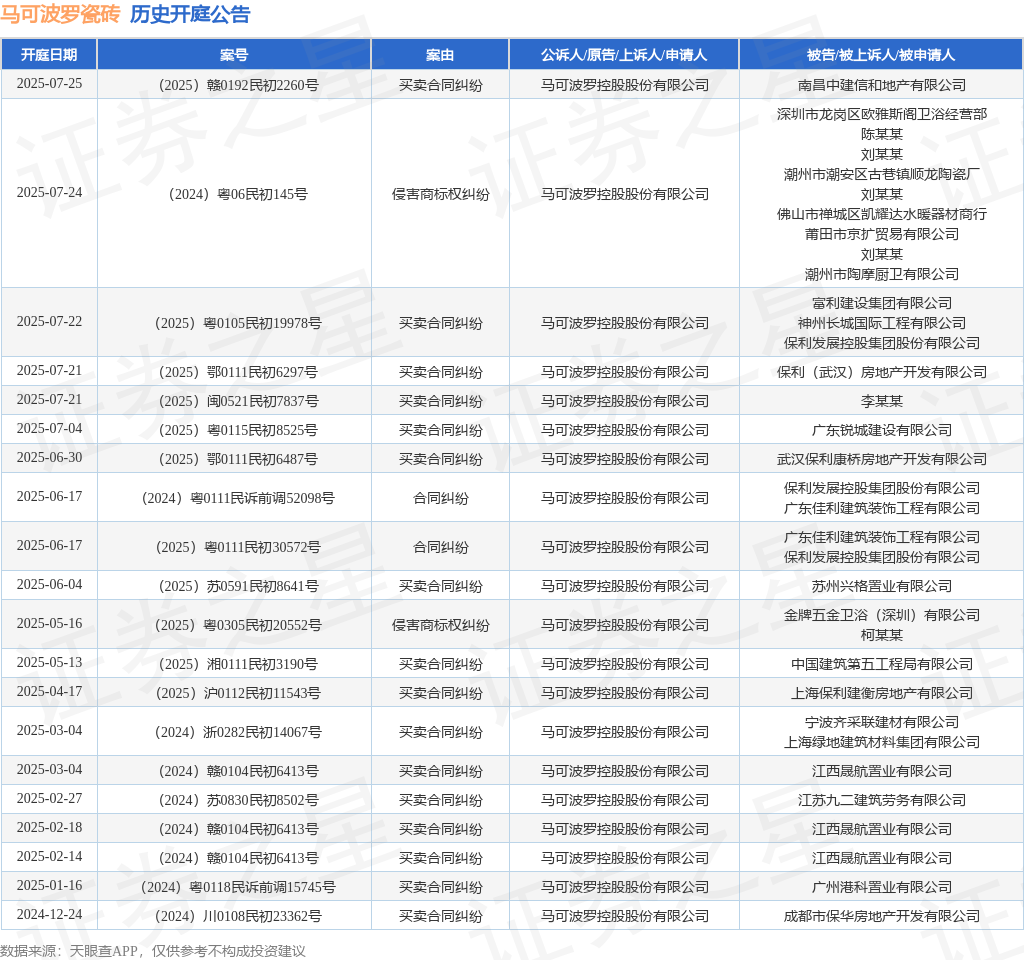Click case number (2025)闽0521民初7837号
Image resolution: width=1024 pixels, height=960 pixels.
[x=238, y=401]
